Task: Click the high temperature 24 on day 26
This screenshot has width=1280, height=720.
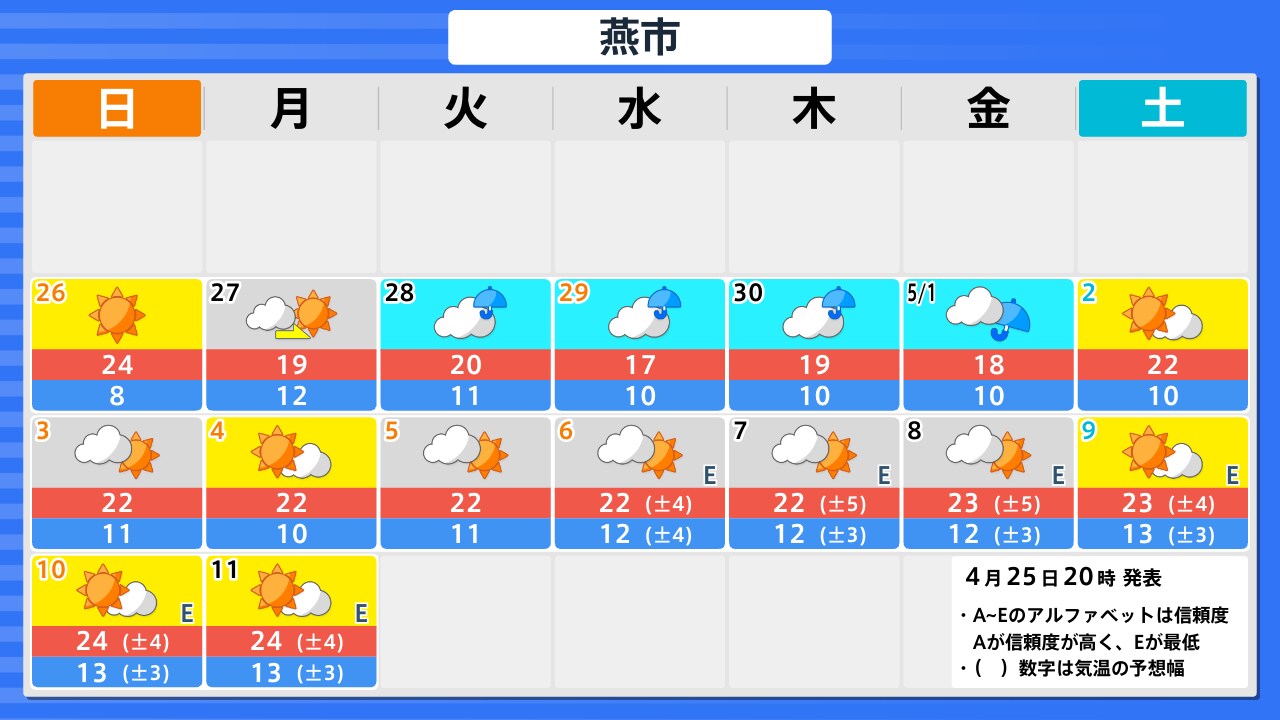Action: point(117,365)
